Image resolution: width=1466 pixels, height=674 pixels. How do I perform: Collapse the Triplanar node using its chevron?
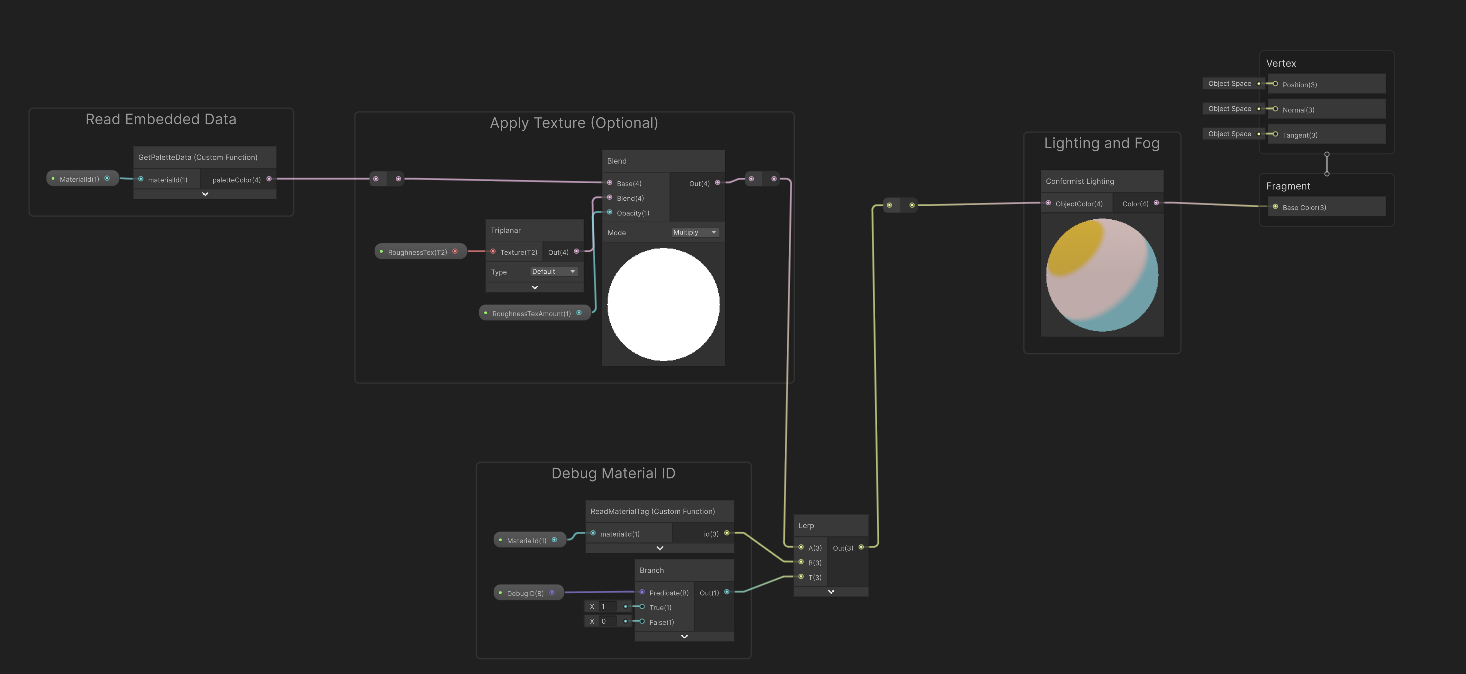tap(535, 287)
